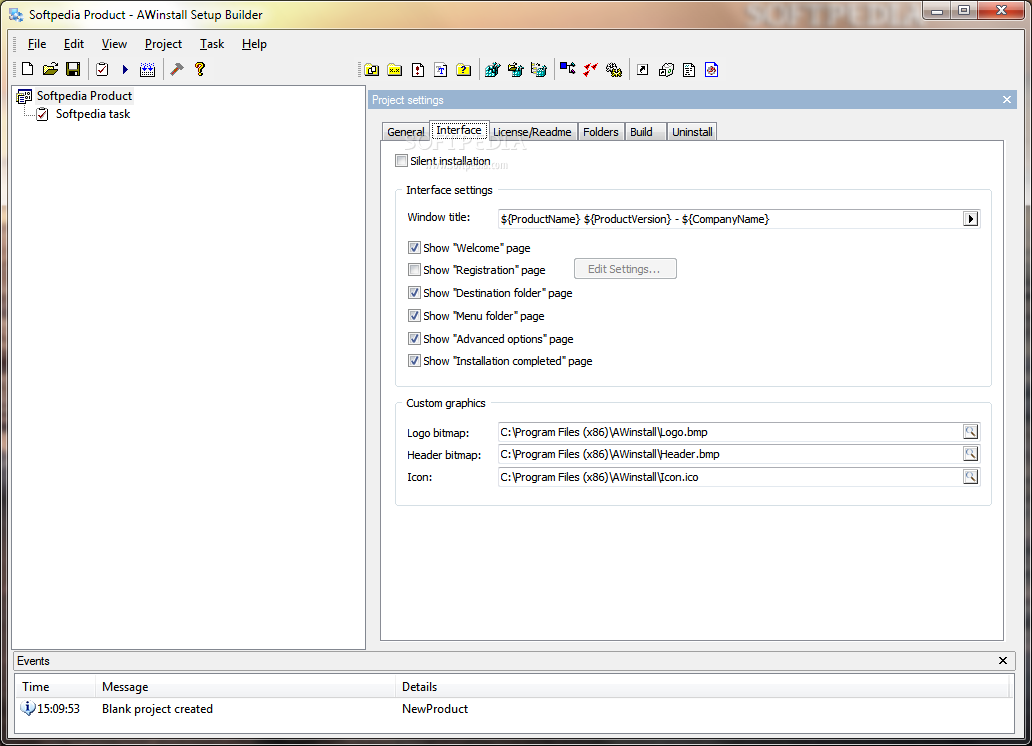The height and width of the screenshot is (746, 1032).
Task: Create a new project with blank page icon
Action: click(28, 69)
